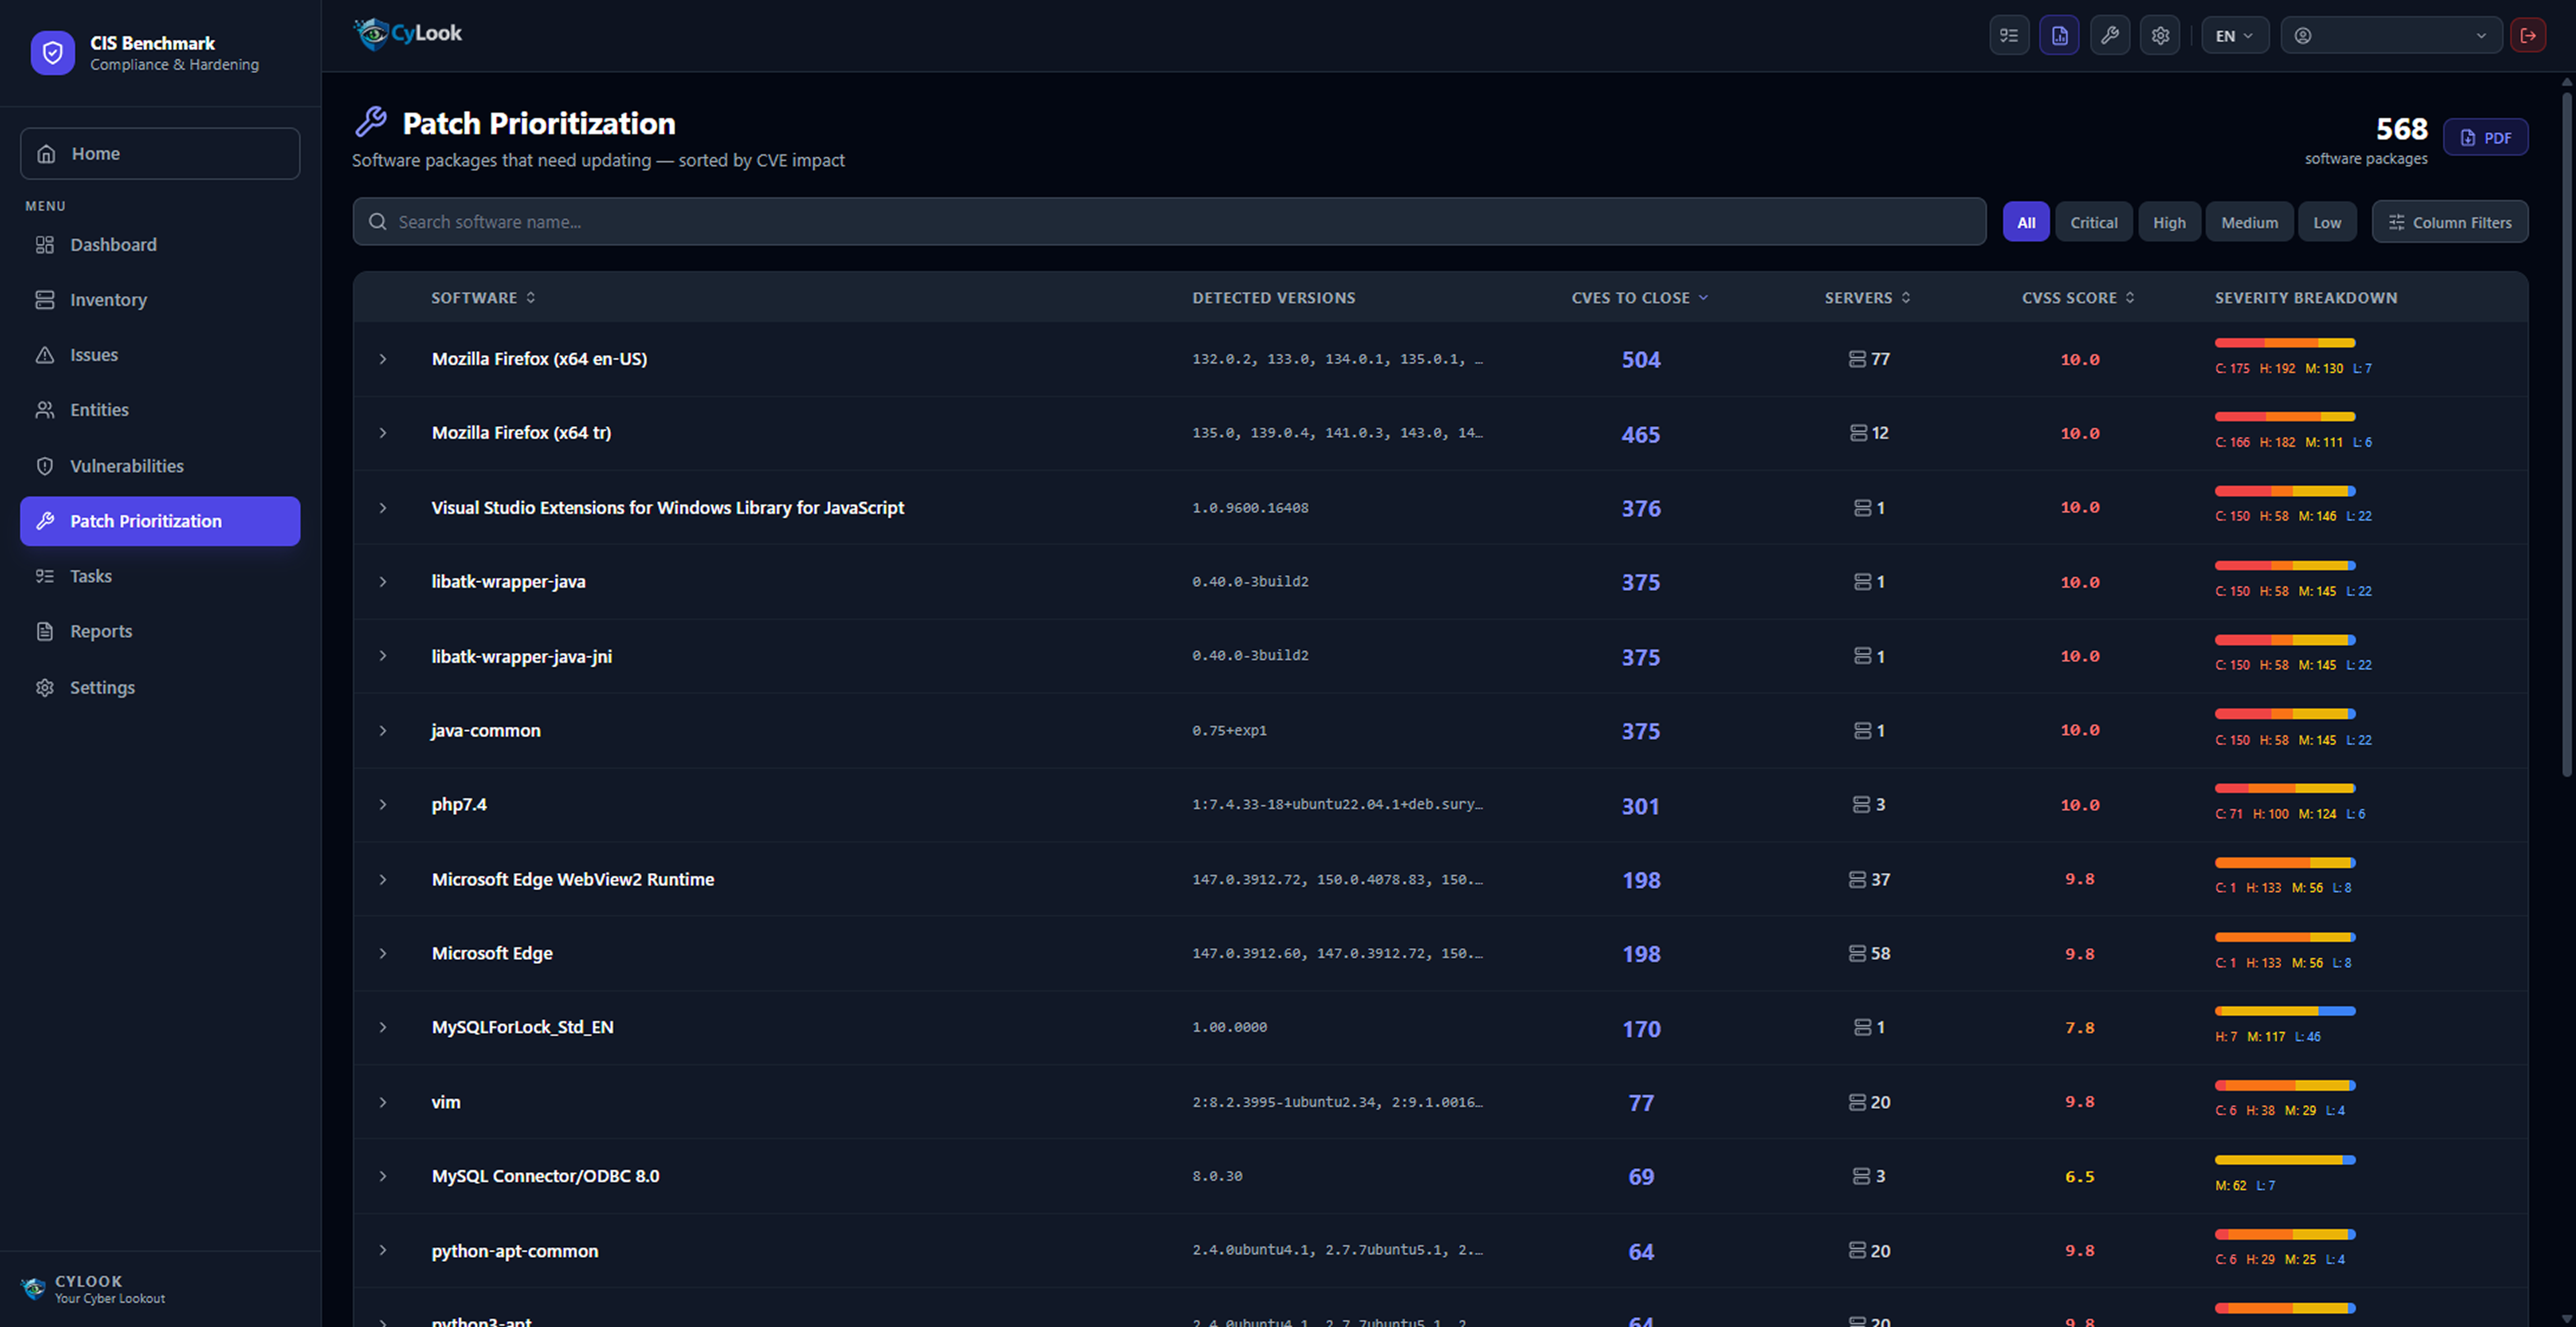2576x1327 pixels.
Task: Click the severity bar for php7.4
Action: click(x=2285, y=789)
